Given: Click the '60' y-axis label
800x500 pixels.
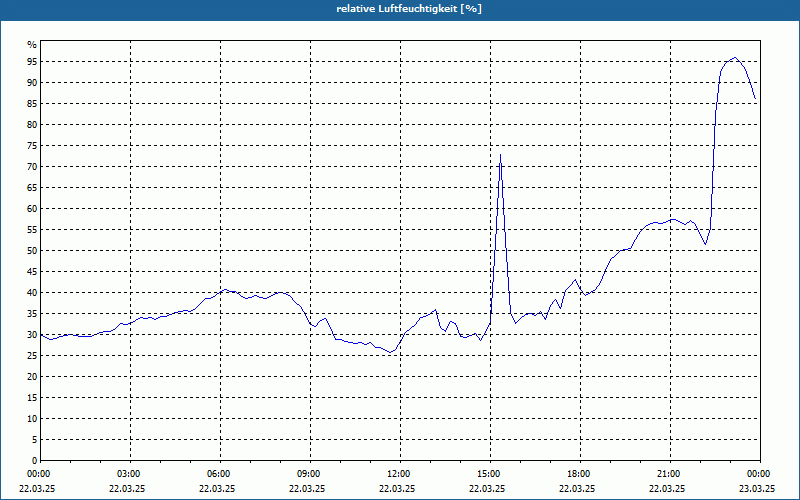Looking at the screenshot, I should (32, 209).
